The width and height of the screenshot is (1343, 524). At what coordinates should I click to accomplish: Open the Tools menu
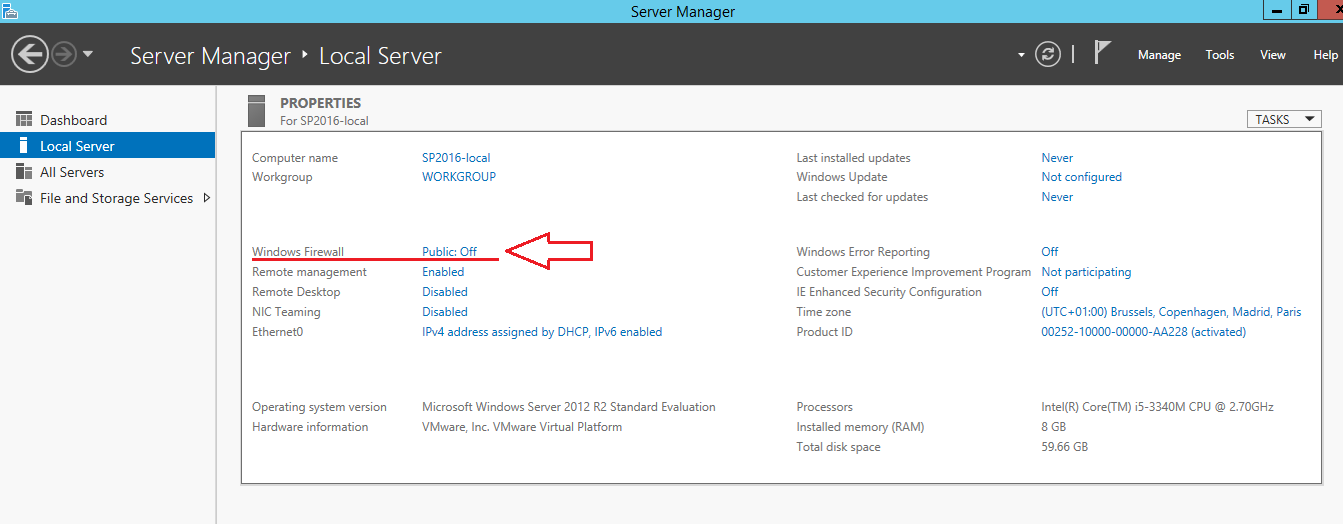[1220, 55]
